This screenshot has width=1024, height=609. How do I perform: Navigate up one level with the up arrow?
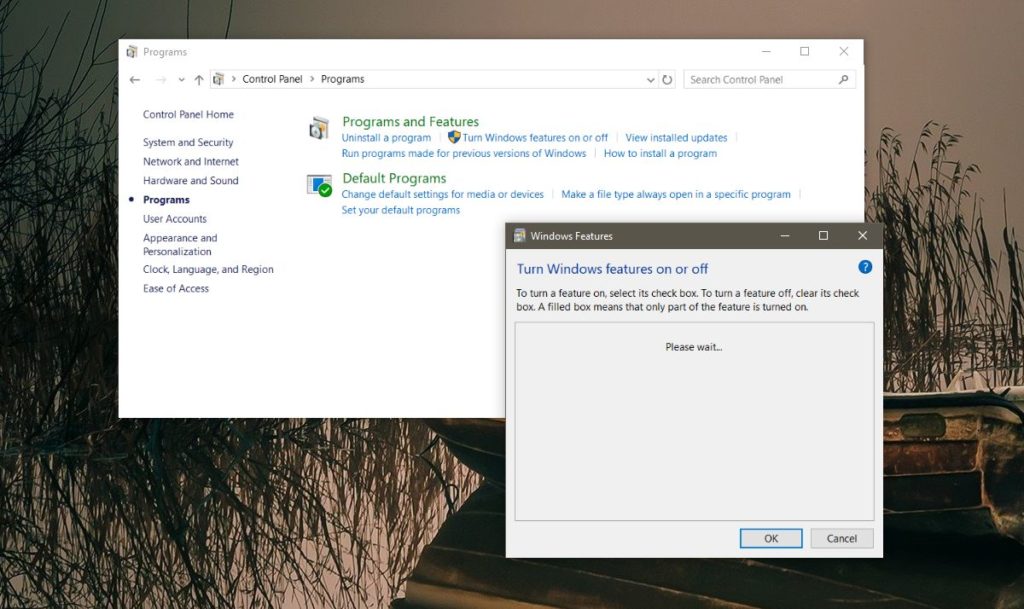pyautogui.click(x=199, y=79)
